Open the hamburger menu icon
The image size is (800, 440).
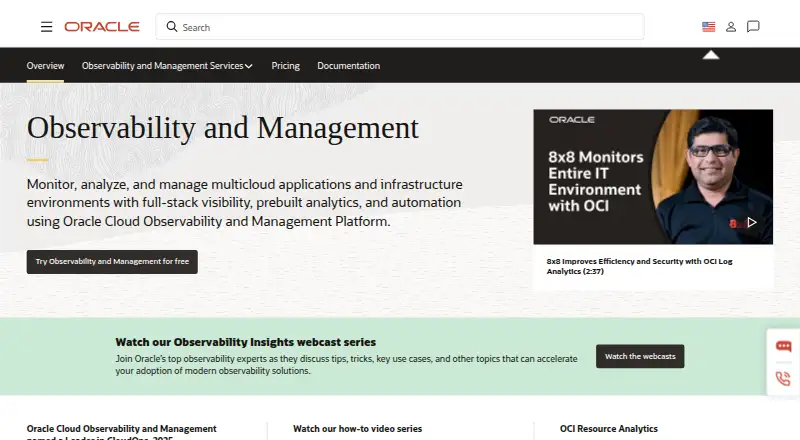[x=46, y=27]
